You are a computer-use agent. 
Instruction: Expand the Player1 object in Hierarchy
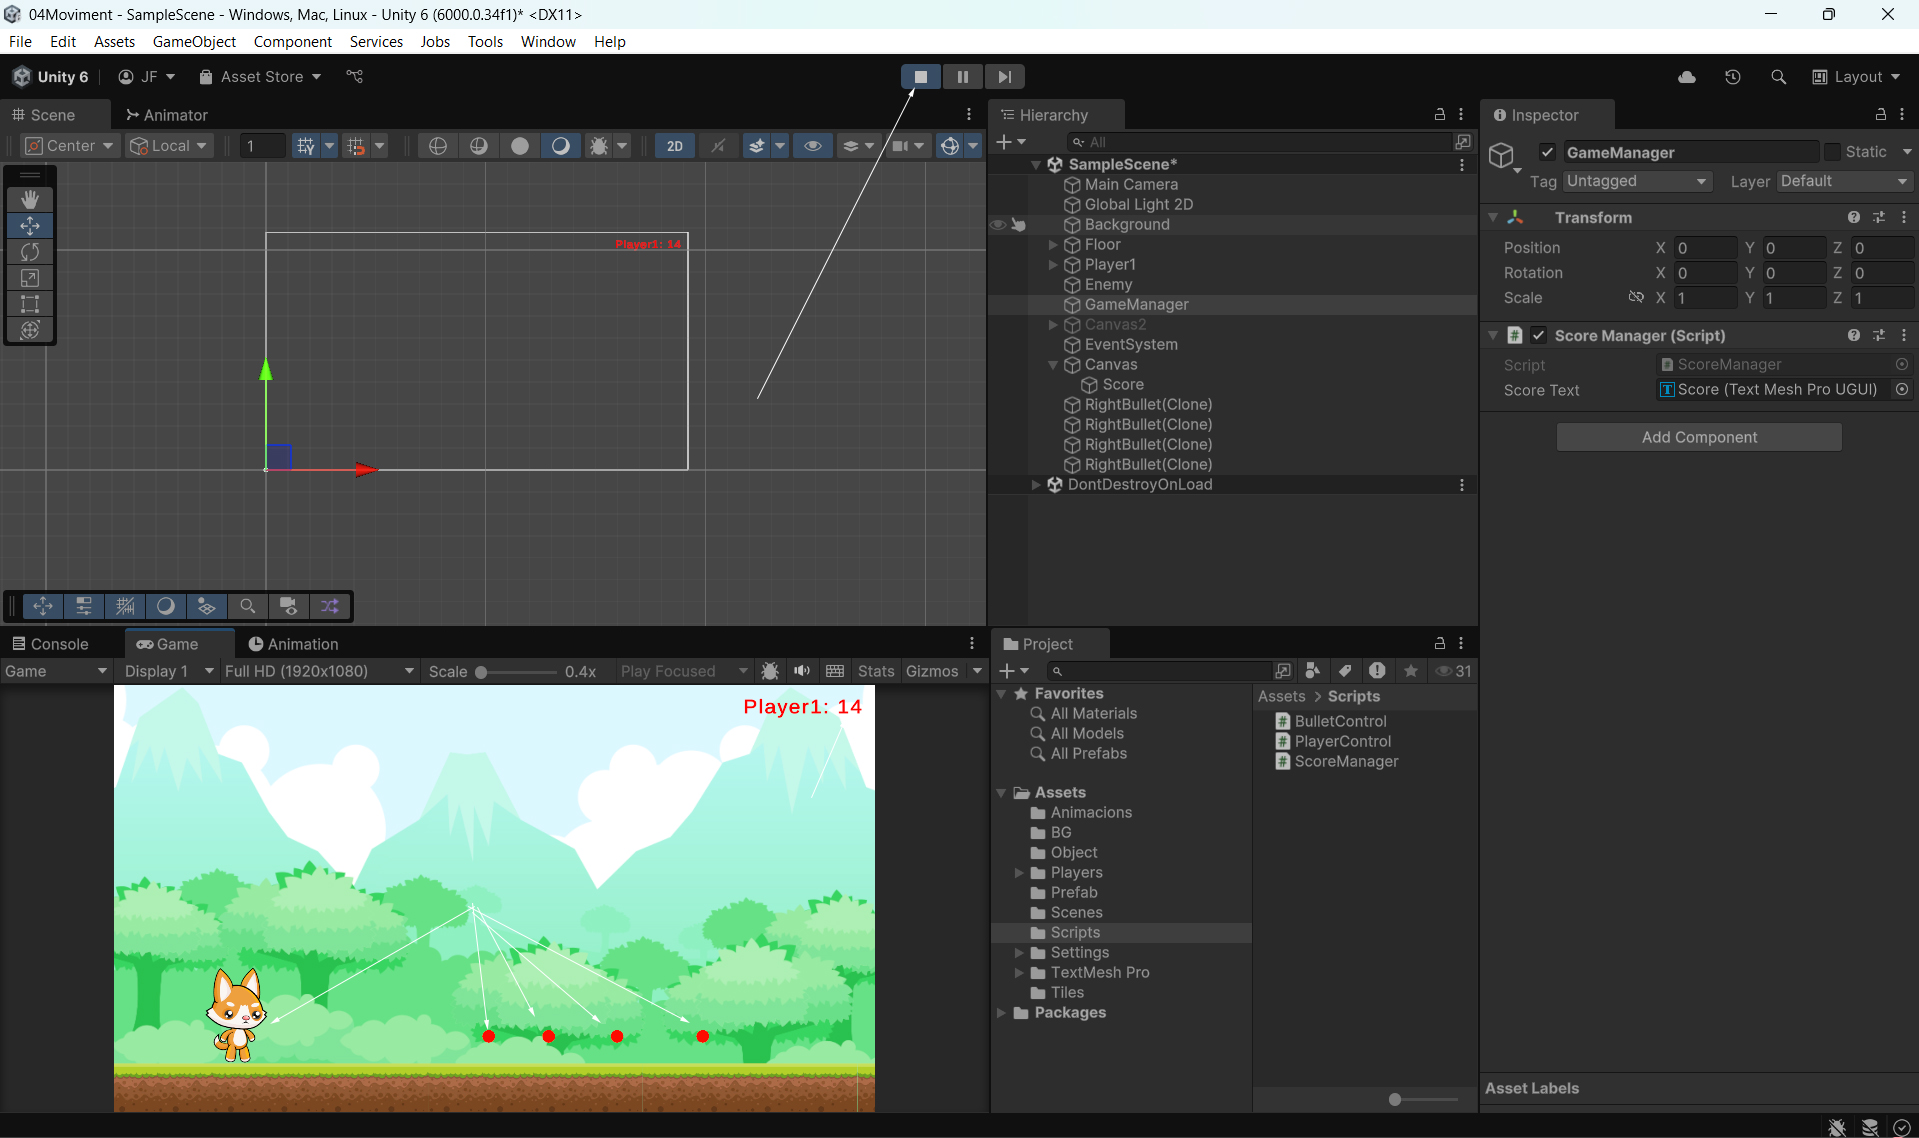(1053, 265)
